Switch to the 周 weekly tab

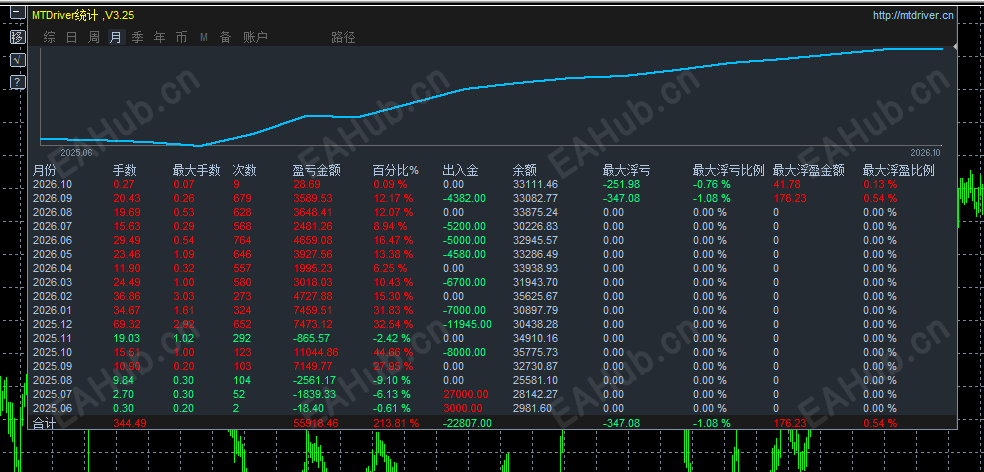tap(94, 38)
